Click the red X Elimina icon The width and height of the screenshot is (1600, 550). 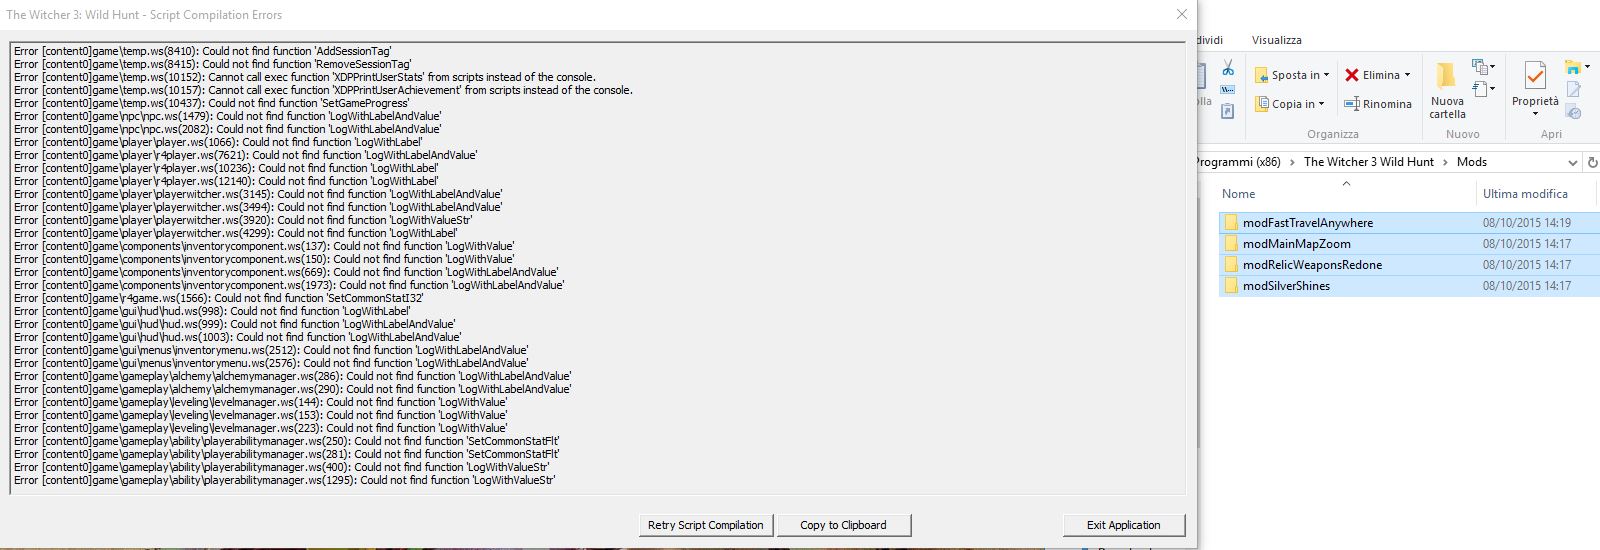[1352, 75]
